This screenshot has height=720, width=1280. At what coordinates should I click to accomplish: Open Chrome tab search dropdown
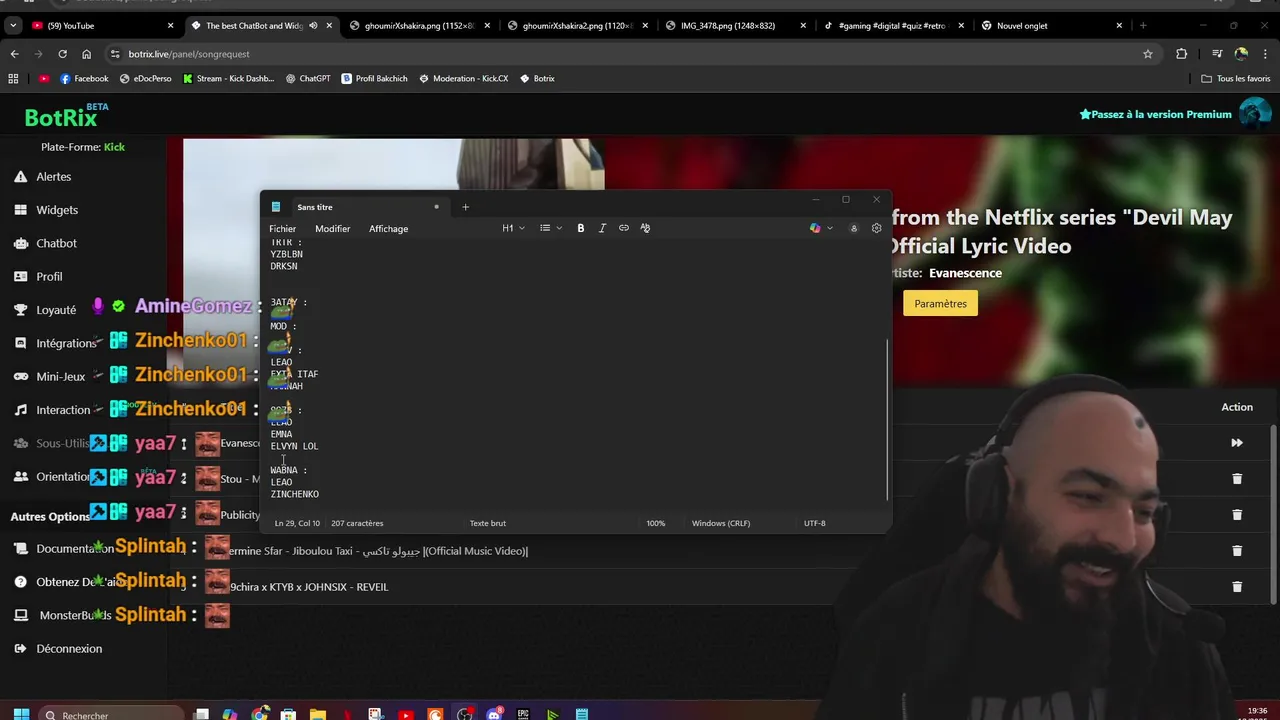click(x=14, y=26)
